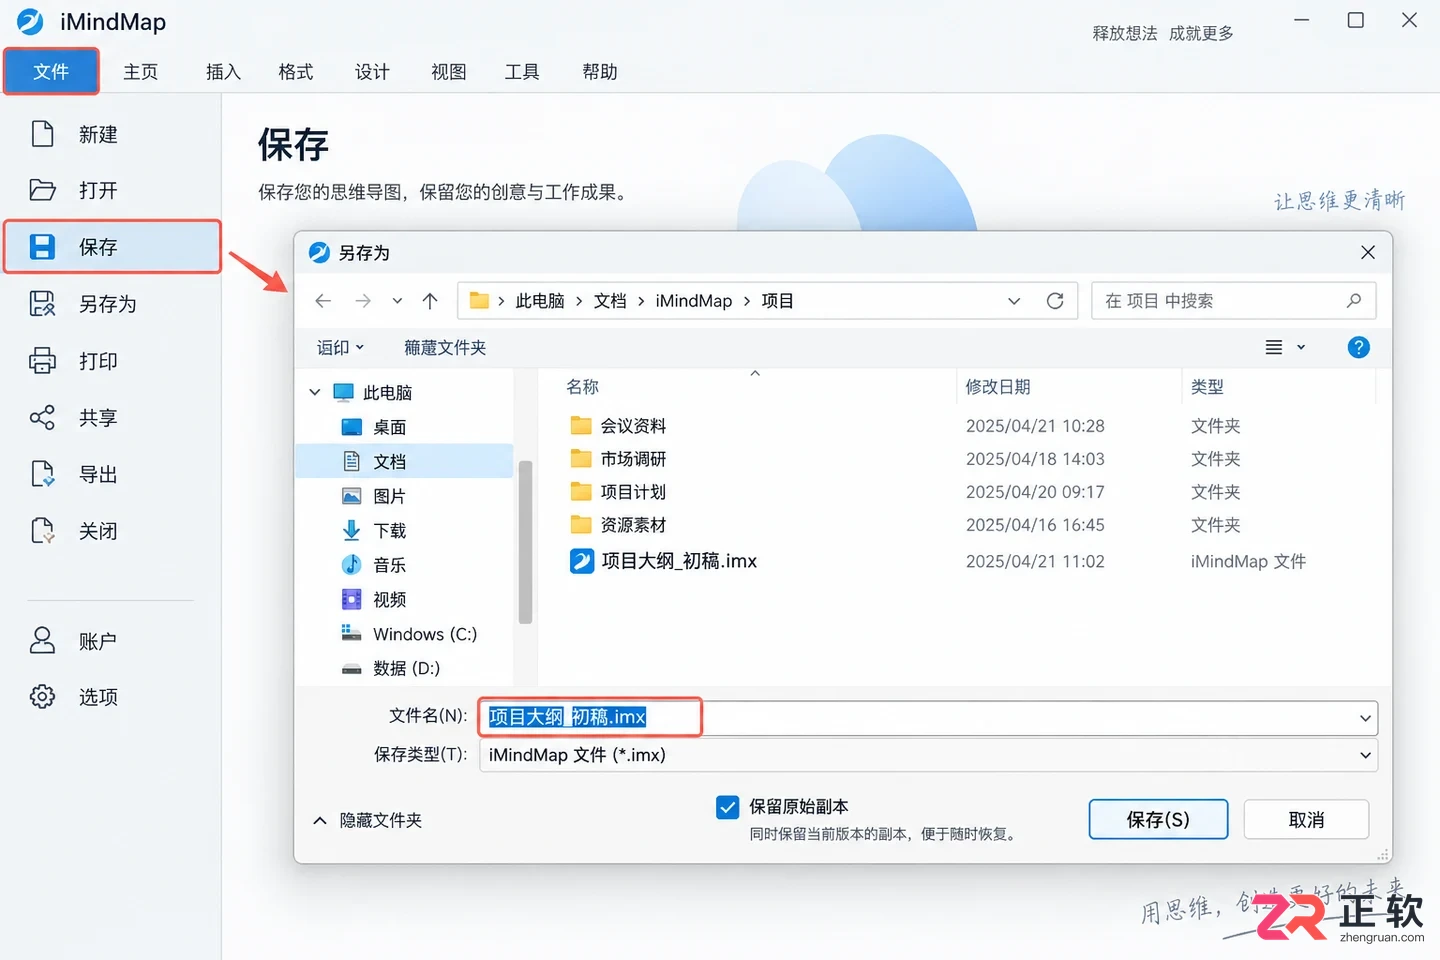Image resolution: width=1440 pixels, height=960 pixels.
Task: Click the Options gear icon in sidebar
Action: (x=42, y=696)
